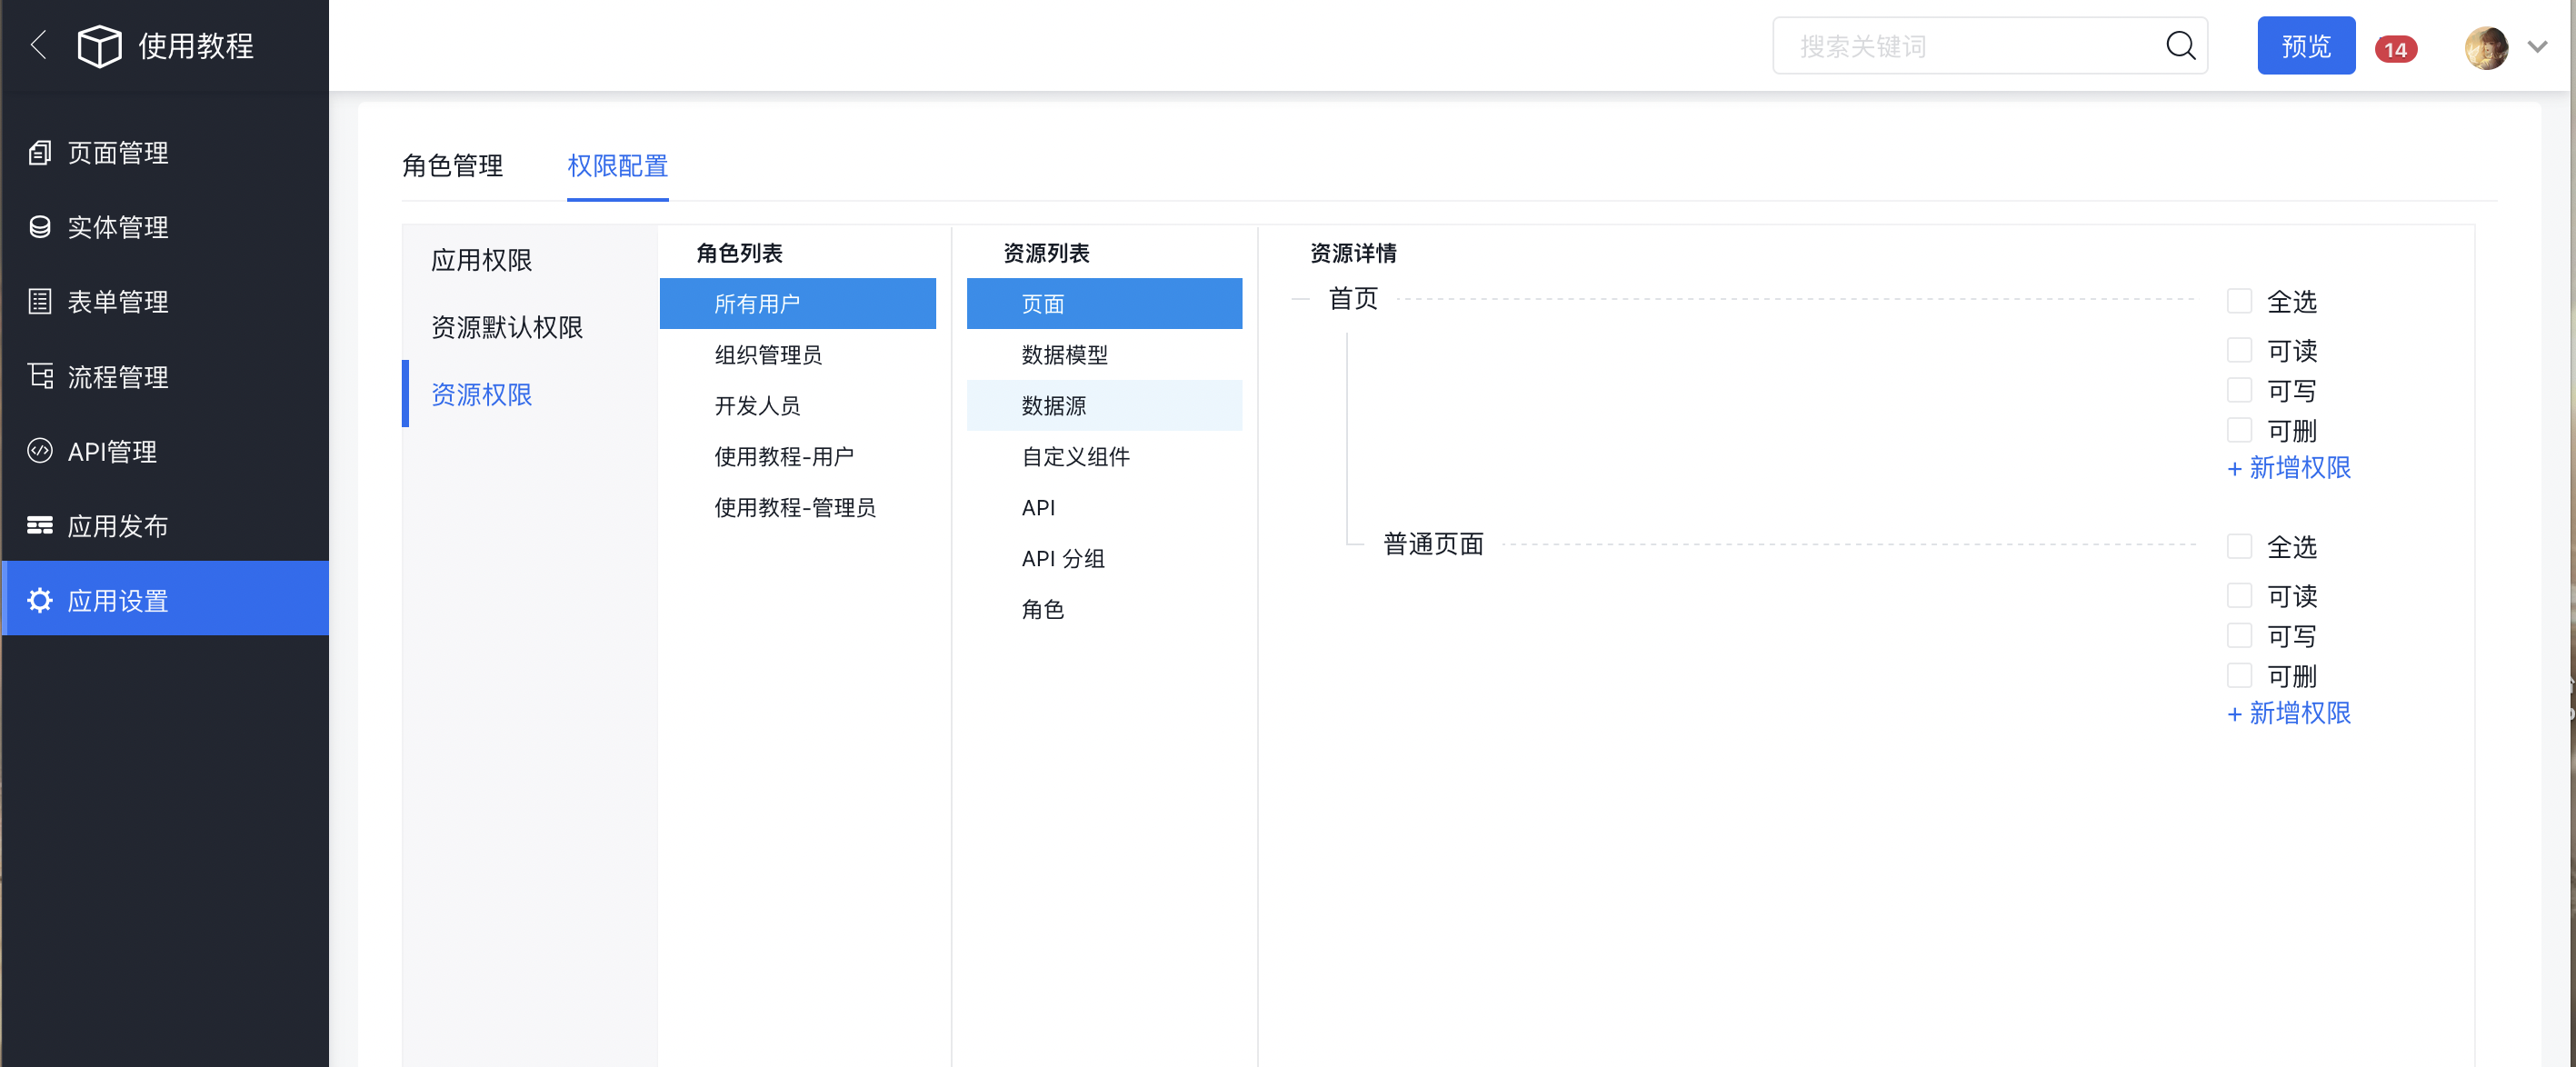
Task: Click the user avatar picture
Action: pyautogui.click(x=2487, y=46)
